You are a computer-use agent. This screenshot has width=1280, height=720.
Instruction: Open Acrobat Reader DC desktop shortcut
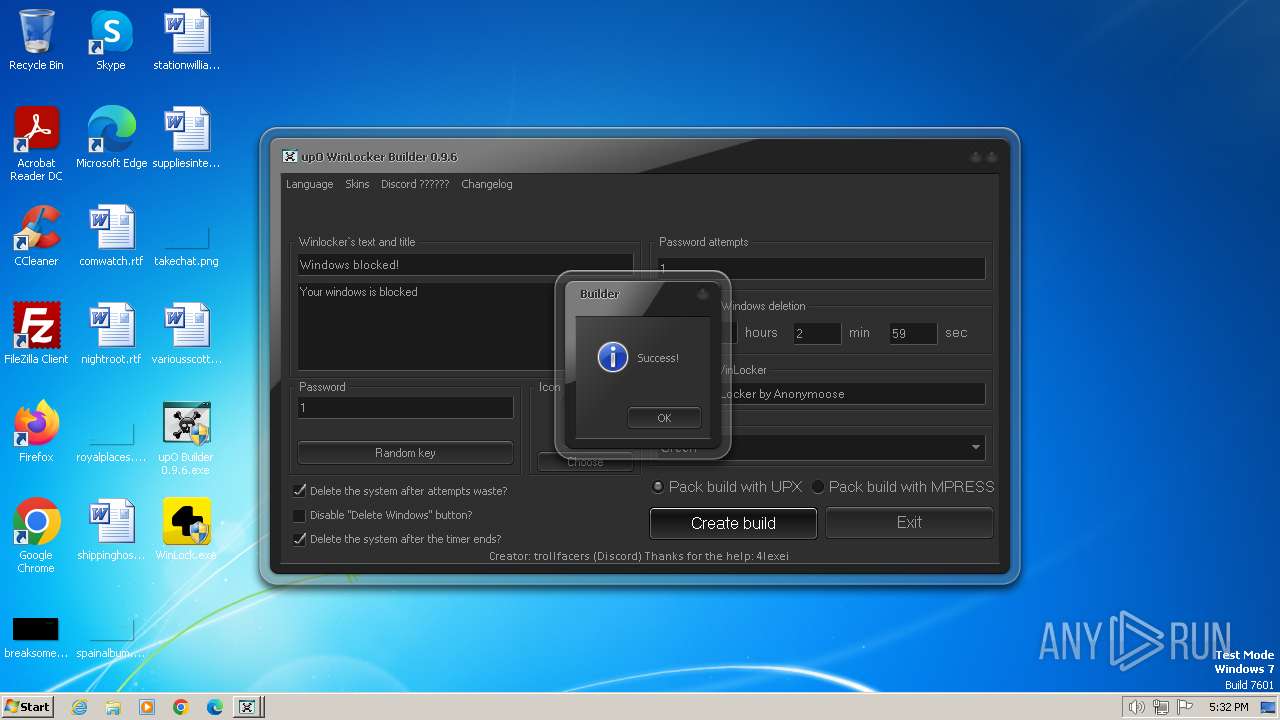tap(36, 145)
